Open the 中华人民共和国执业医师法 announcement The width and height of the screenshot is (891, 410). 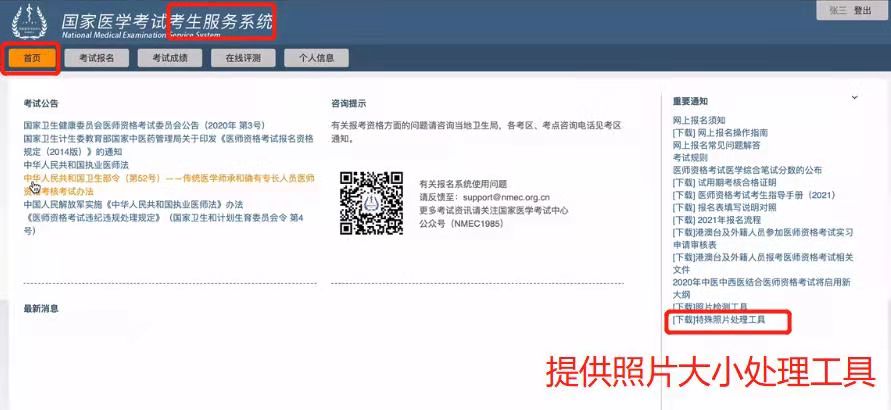pos(76,164)
